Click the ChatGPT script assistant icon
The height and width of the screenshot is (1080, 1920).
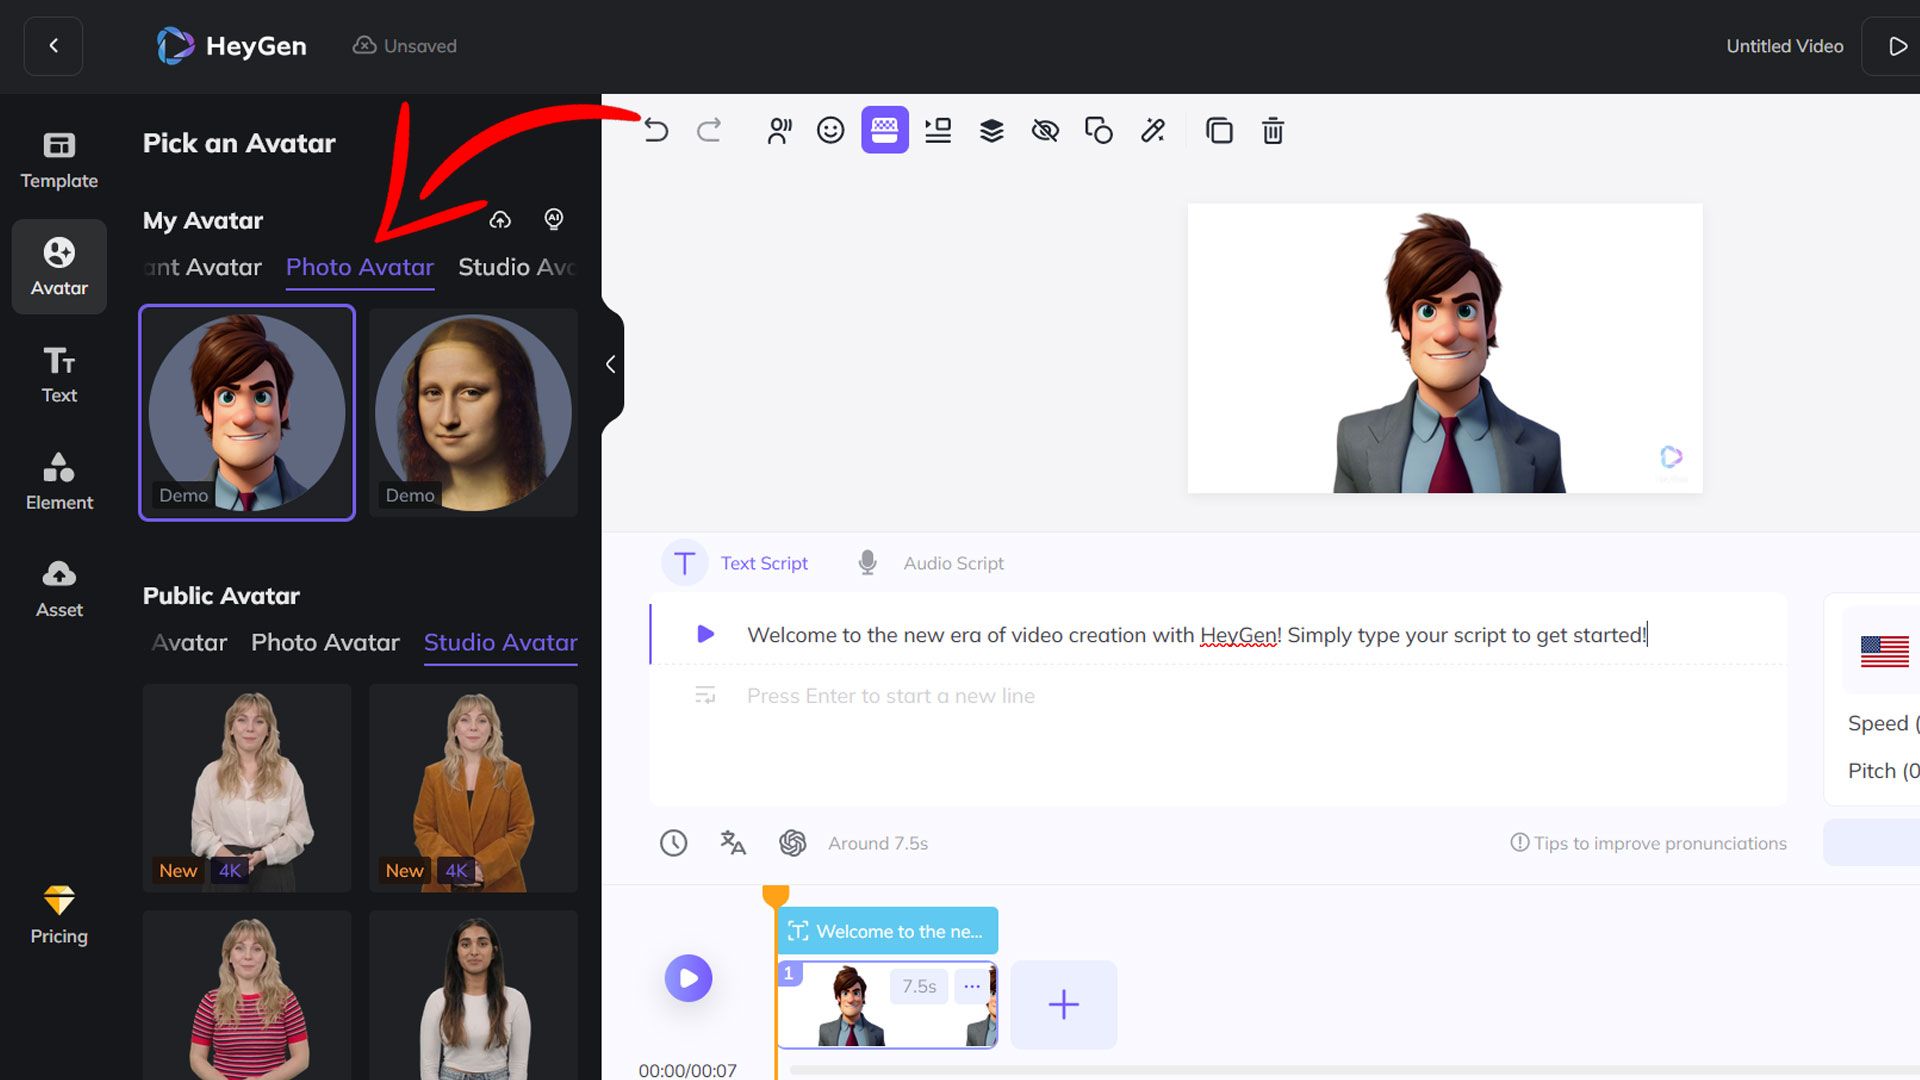coord(792,843)
